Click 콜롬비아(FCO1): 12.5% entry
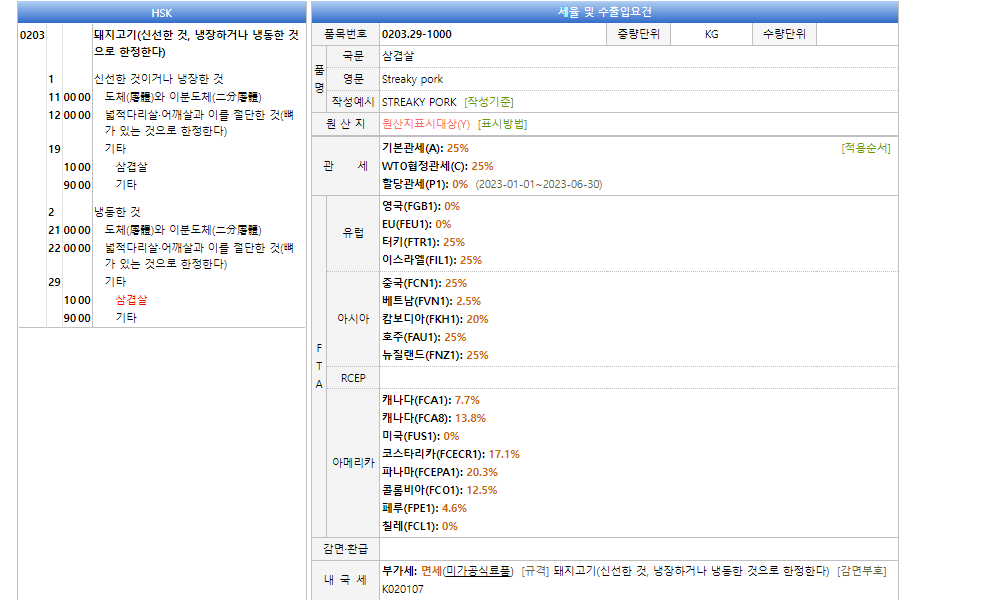 point(439,491)
